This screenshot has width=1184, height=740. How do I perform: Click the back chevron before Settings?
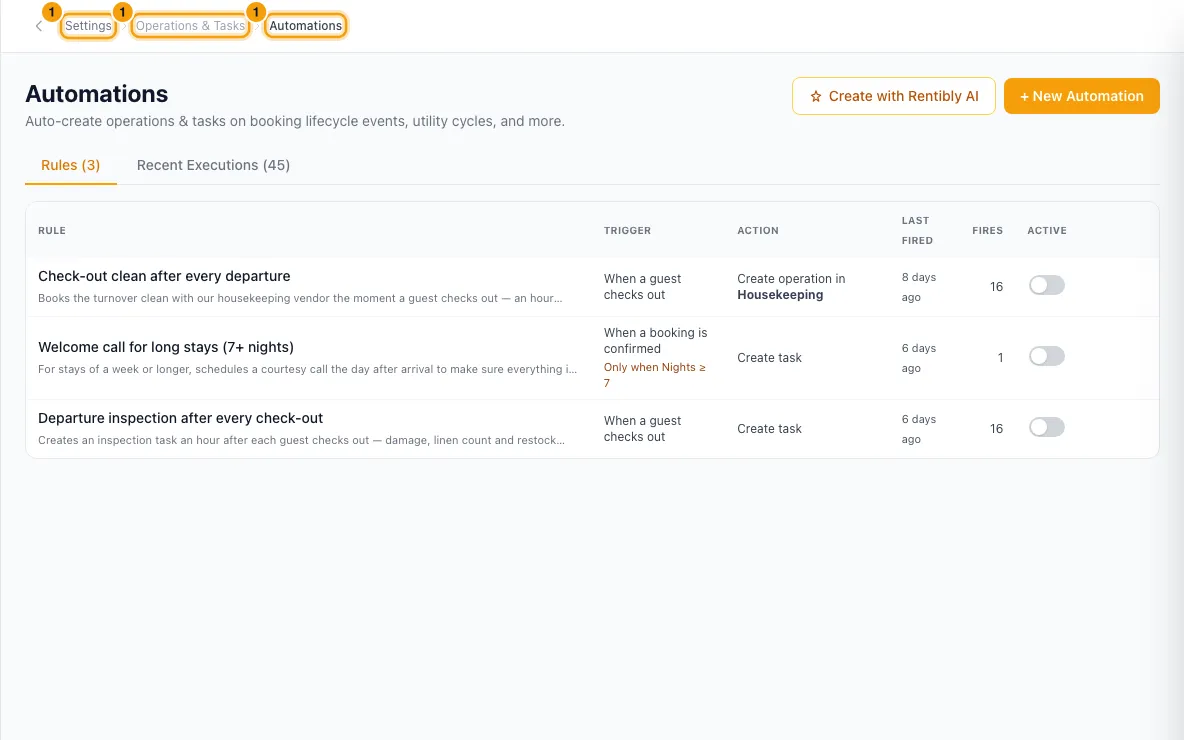pos(39,26)
